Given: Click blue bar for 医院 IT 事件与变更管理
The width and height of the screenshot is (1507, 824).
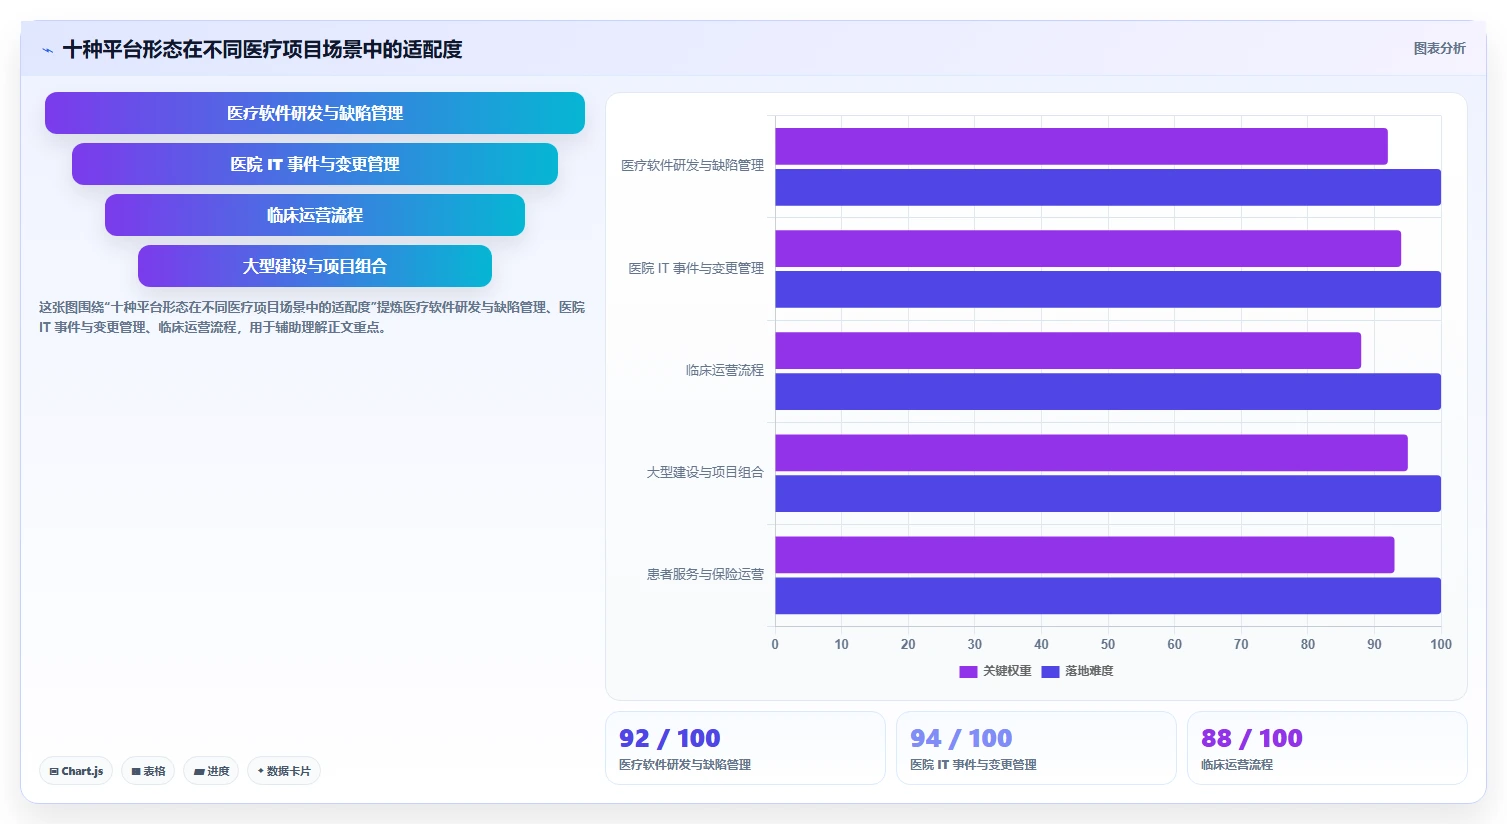Looking at the screenshot, I should pos(1108,289).
